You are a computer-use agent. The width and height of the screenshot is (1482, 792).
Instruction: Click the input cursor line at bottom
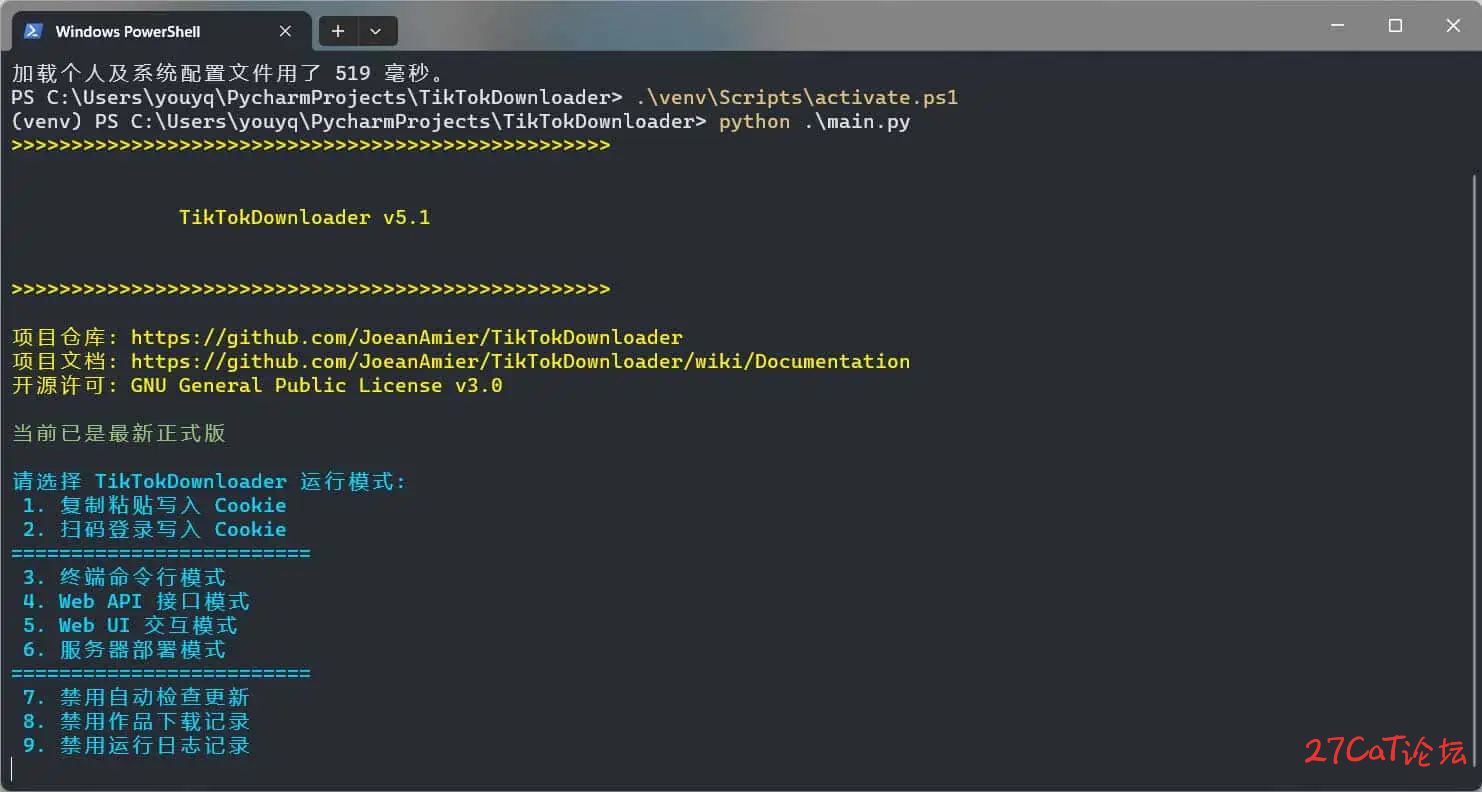pyautogui.click(x=12, y=769)
